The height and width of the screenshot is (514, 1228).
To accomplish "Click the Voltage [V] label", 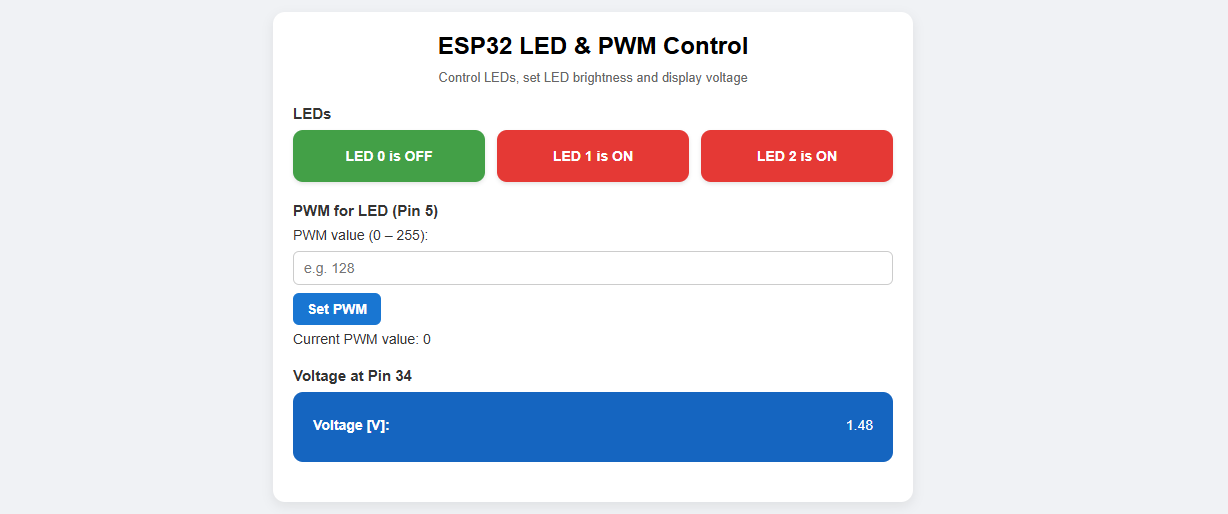I will [351, 425].
